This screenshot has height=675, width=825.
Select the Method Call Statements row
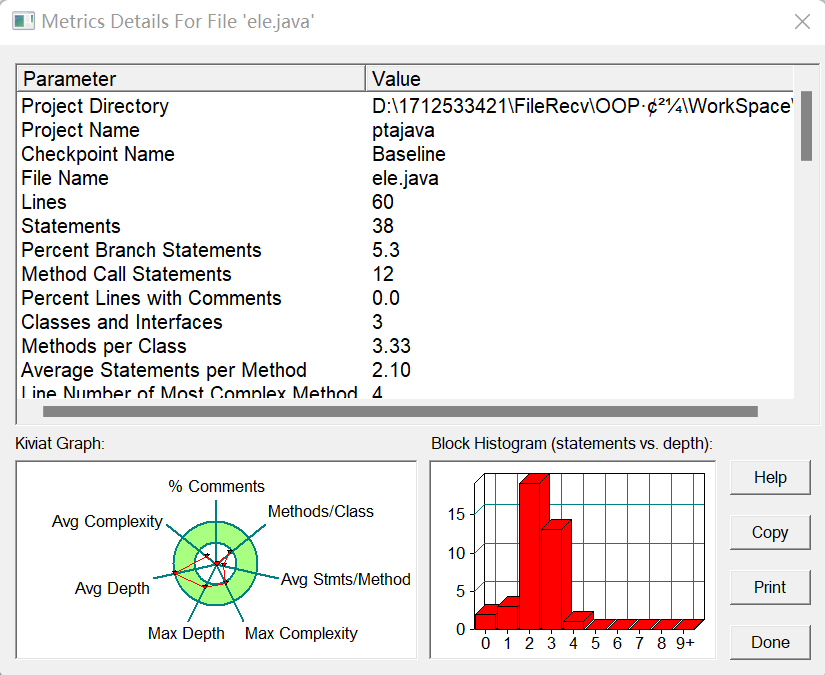point(405,274)
